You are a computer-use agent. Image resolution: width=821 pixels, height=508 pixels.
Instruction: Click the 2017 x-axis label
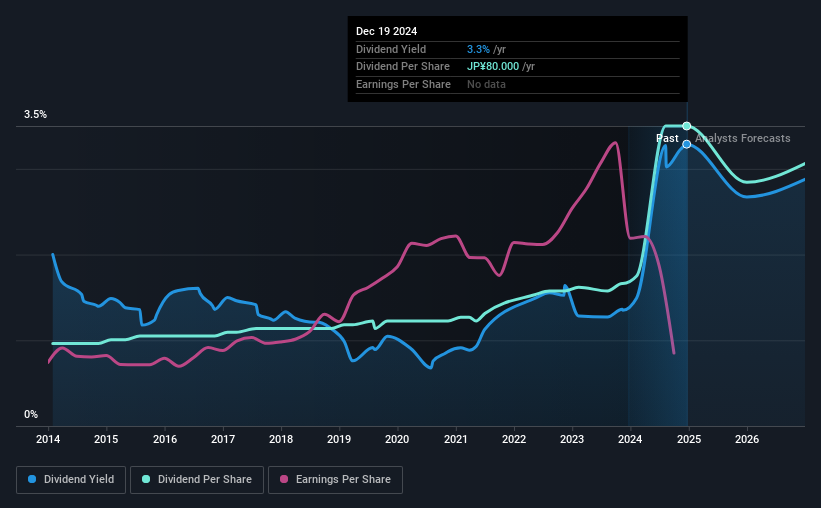tap(223, 439)
